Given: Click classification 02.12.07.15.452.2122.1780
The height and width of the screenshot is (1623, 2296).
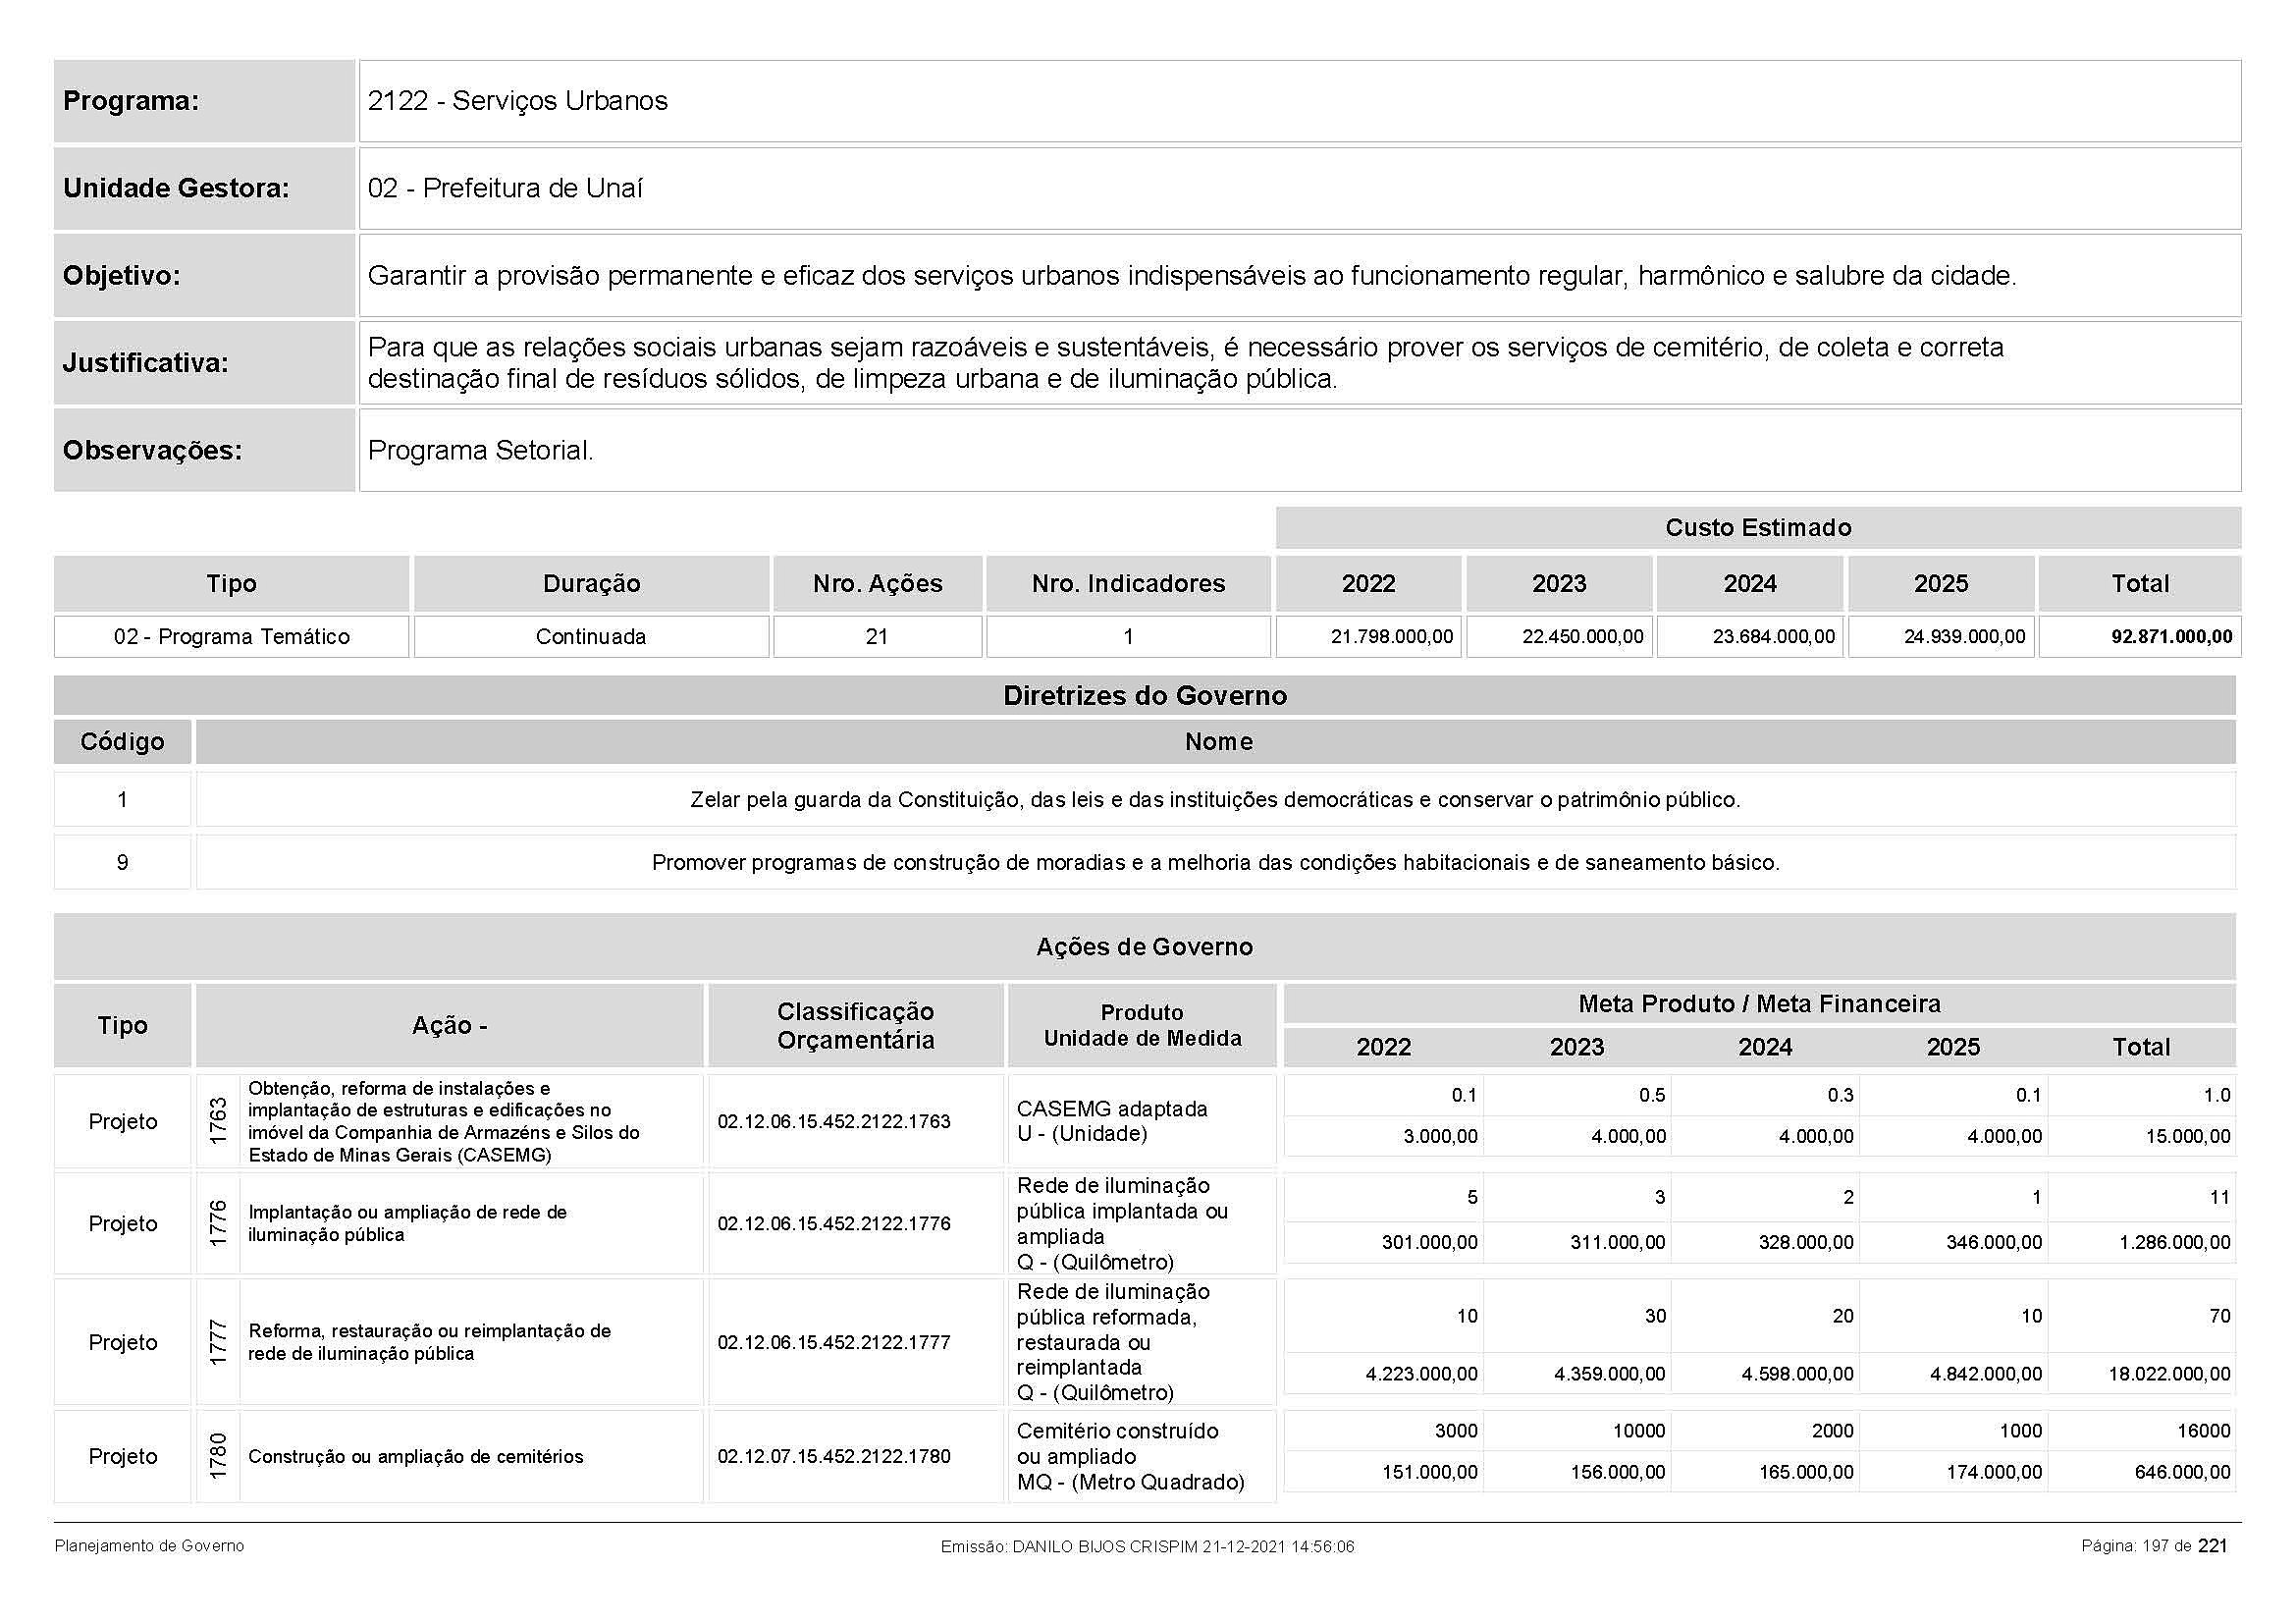Looking at the screenshot, I should point(834,1456).
